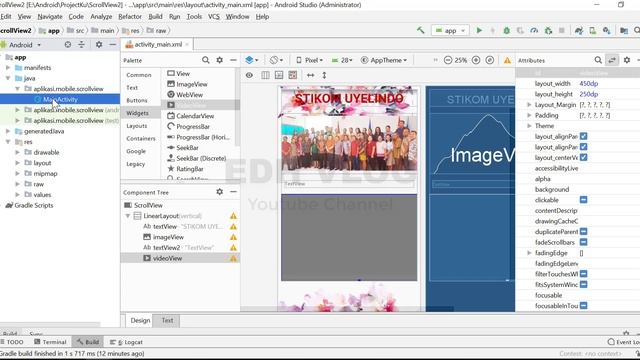Open the Terminal tool window
This screenshot has height=360, width=640.
point(50,342)
